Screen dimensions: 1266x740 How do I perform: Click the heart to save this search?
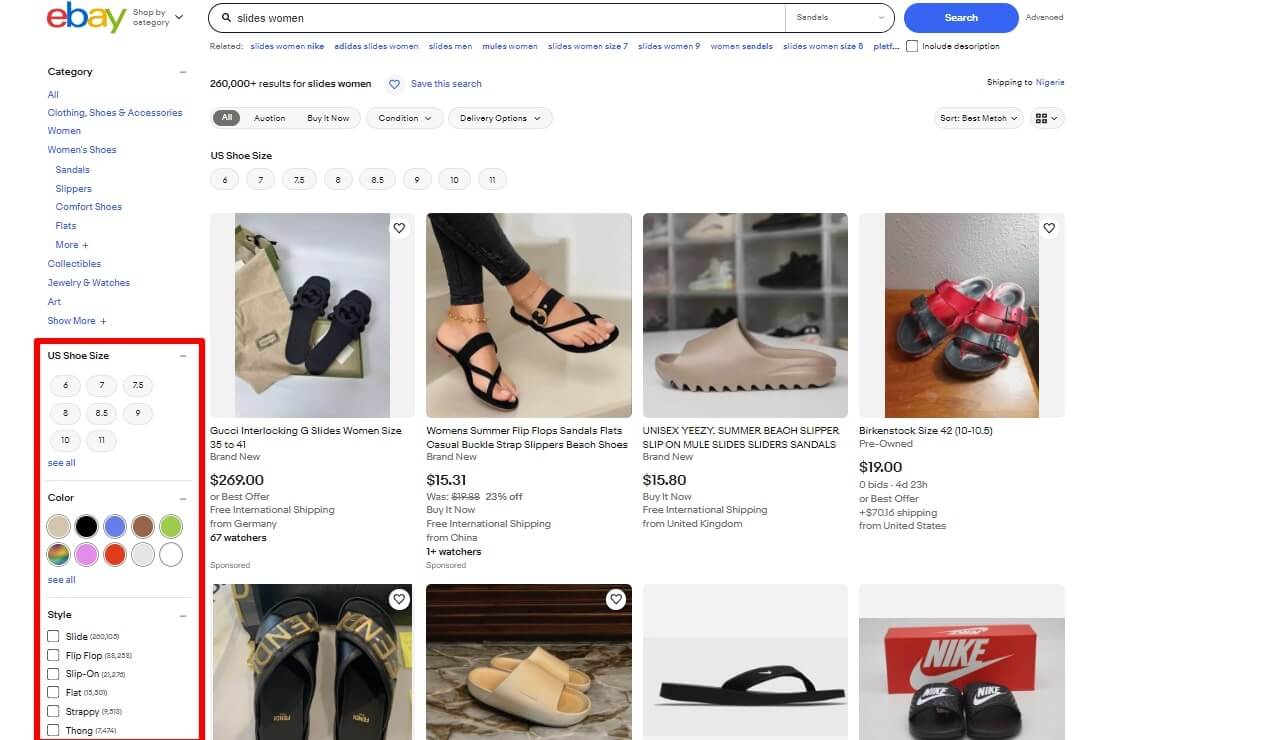point(394,84)
